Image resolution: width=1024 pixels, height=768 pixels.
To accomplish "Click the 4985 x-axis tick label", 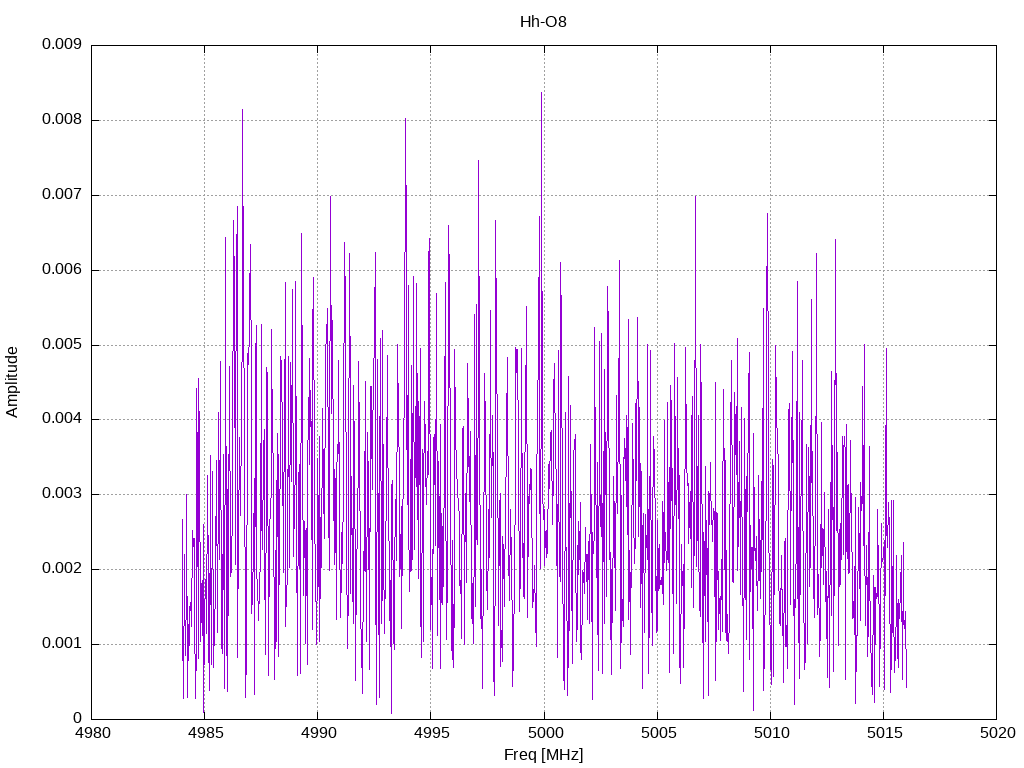I will coord(204,733).
